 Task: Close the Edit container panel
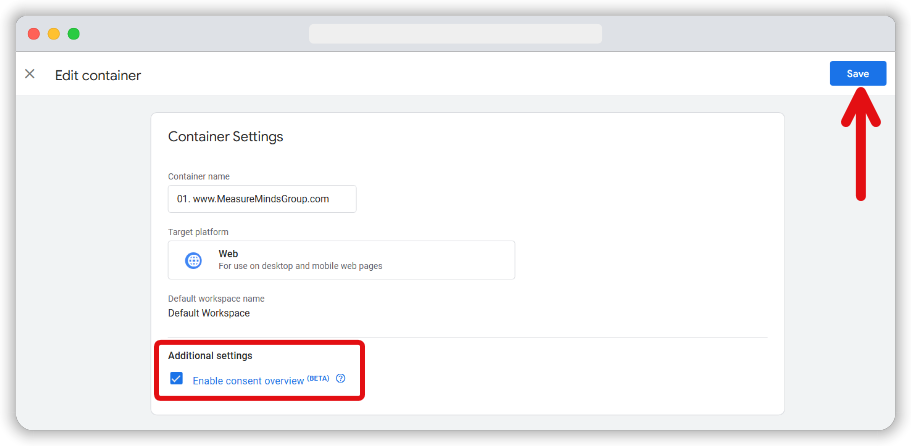click(30, 74)
